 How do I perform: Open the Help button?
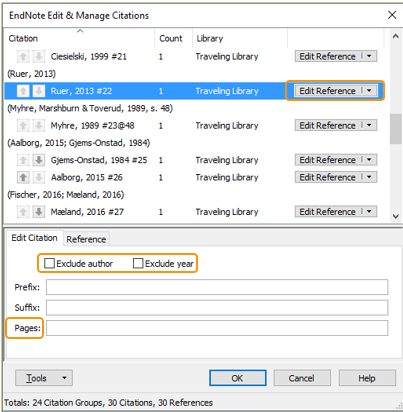coord(367,378)
